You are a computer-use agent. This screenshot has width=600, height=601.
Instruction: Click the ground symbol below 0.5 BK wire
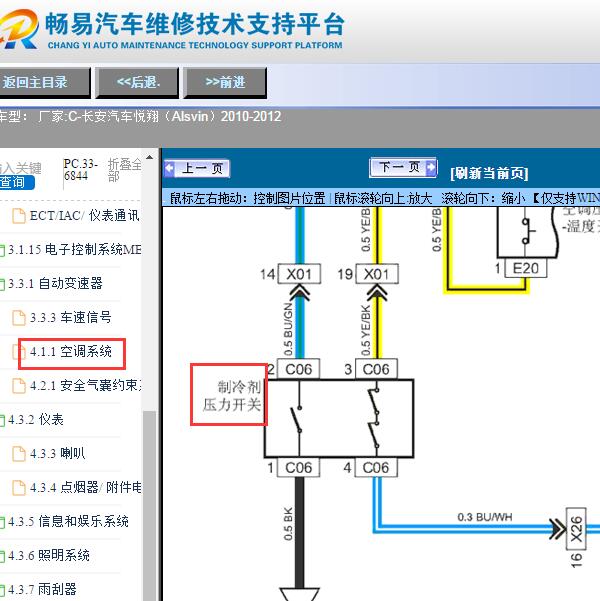[x=299, y=594]
